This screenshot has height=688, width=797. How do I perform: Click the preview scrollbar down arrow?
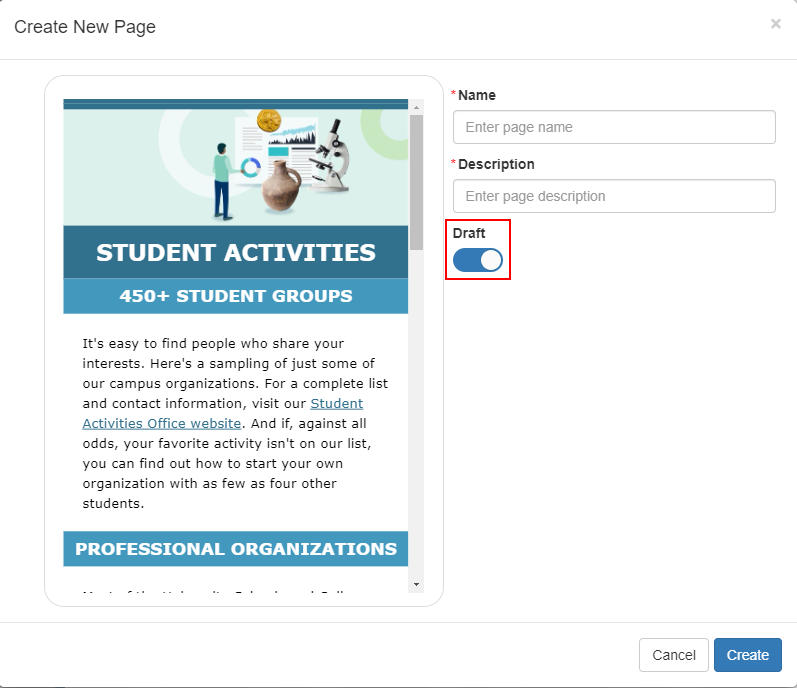pos(416,583)
